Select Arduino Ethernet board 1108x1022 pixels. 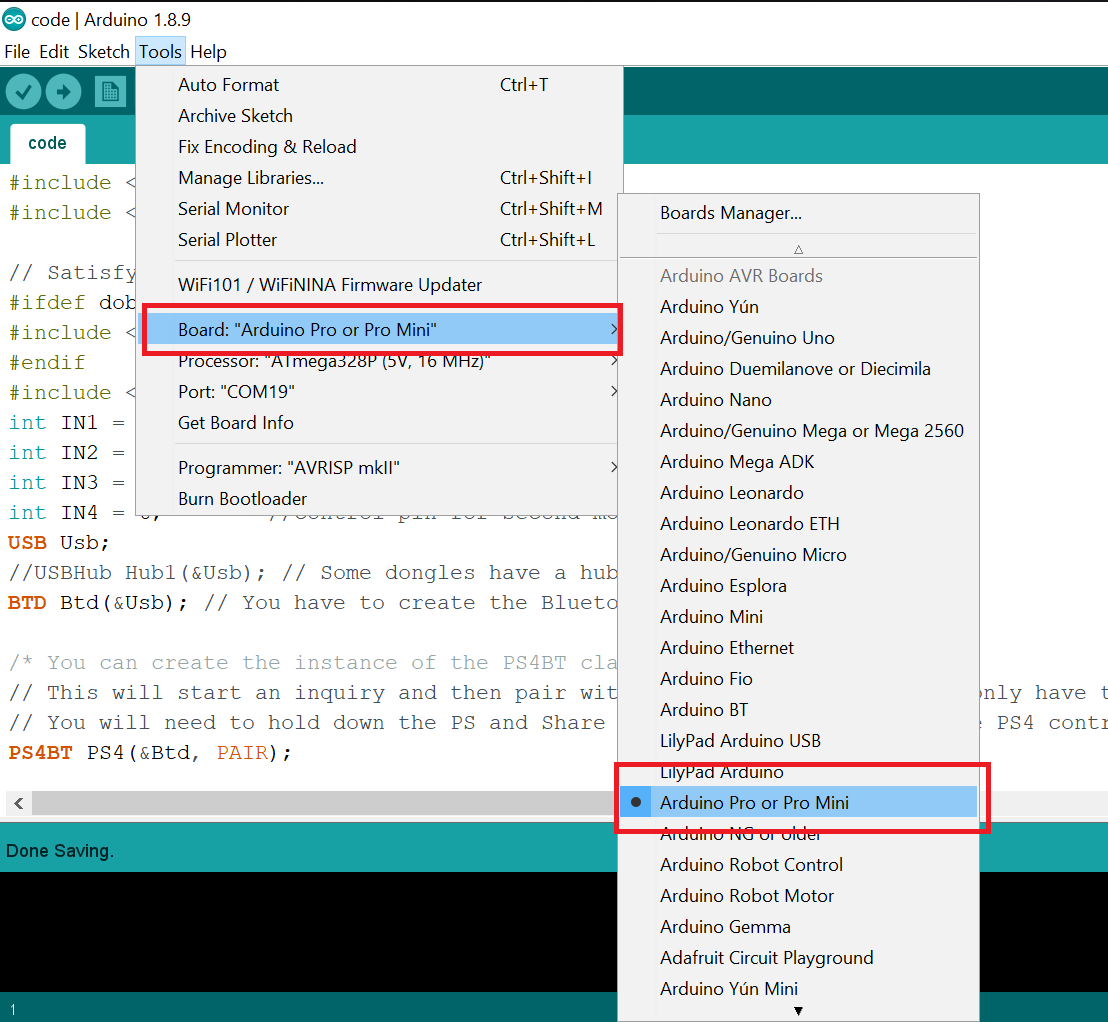click(x=798, y=648)
